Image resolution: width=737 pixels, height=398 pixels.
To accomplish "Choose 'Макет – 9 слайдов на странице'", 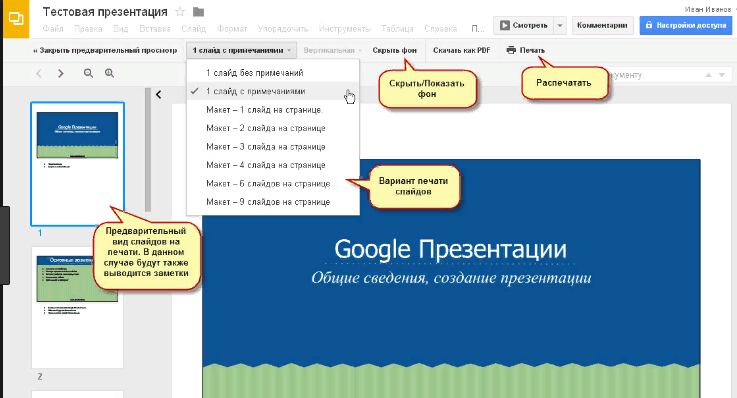I will (x=273, y=202).
